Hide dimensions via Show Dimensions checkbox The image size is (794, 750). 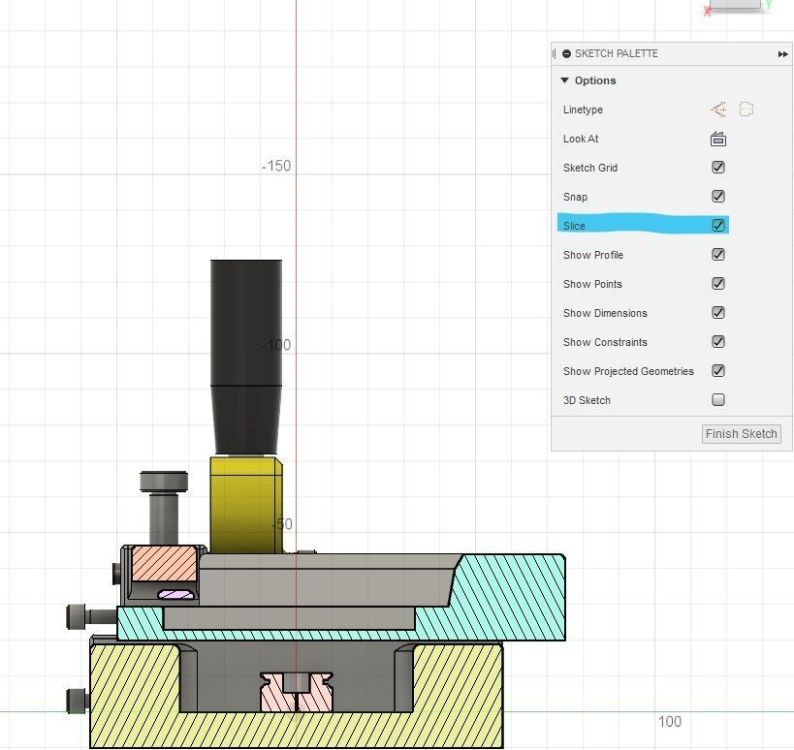[x=718, y=313]
